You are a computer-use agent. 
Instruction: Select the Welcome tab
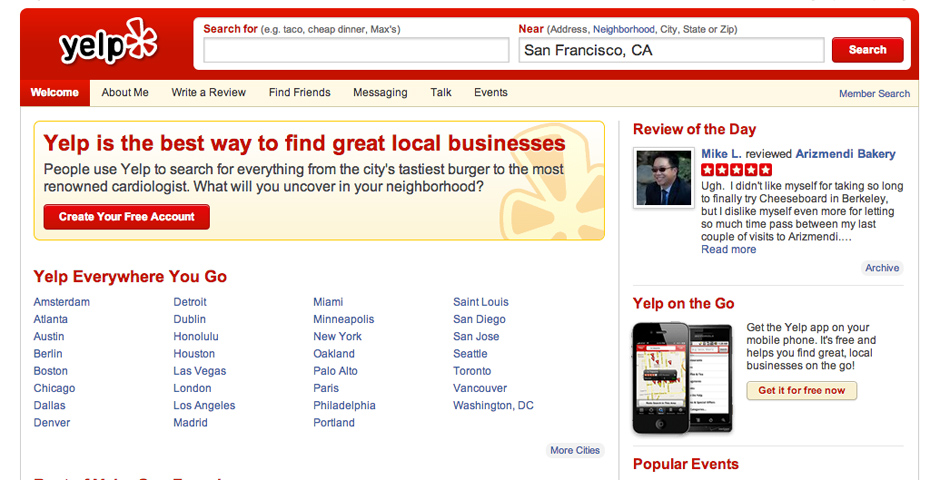pyautogui.click(x=55, y=93)
